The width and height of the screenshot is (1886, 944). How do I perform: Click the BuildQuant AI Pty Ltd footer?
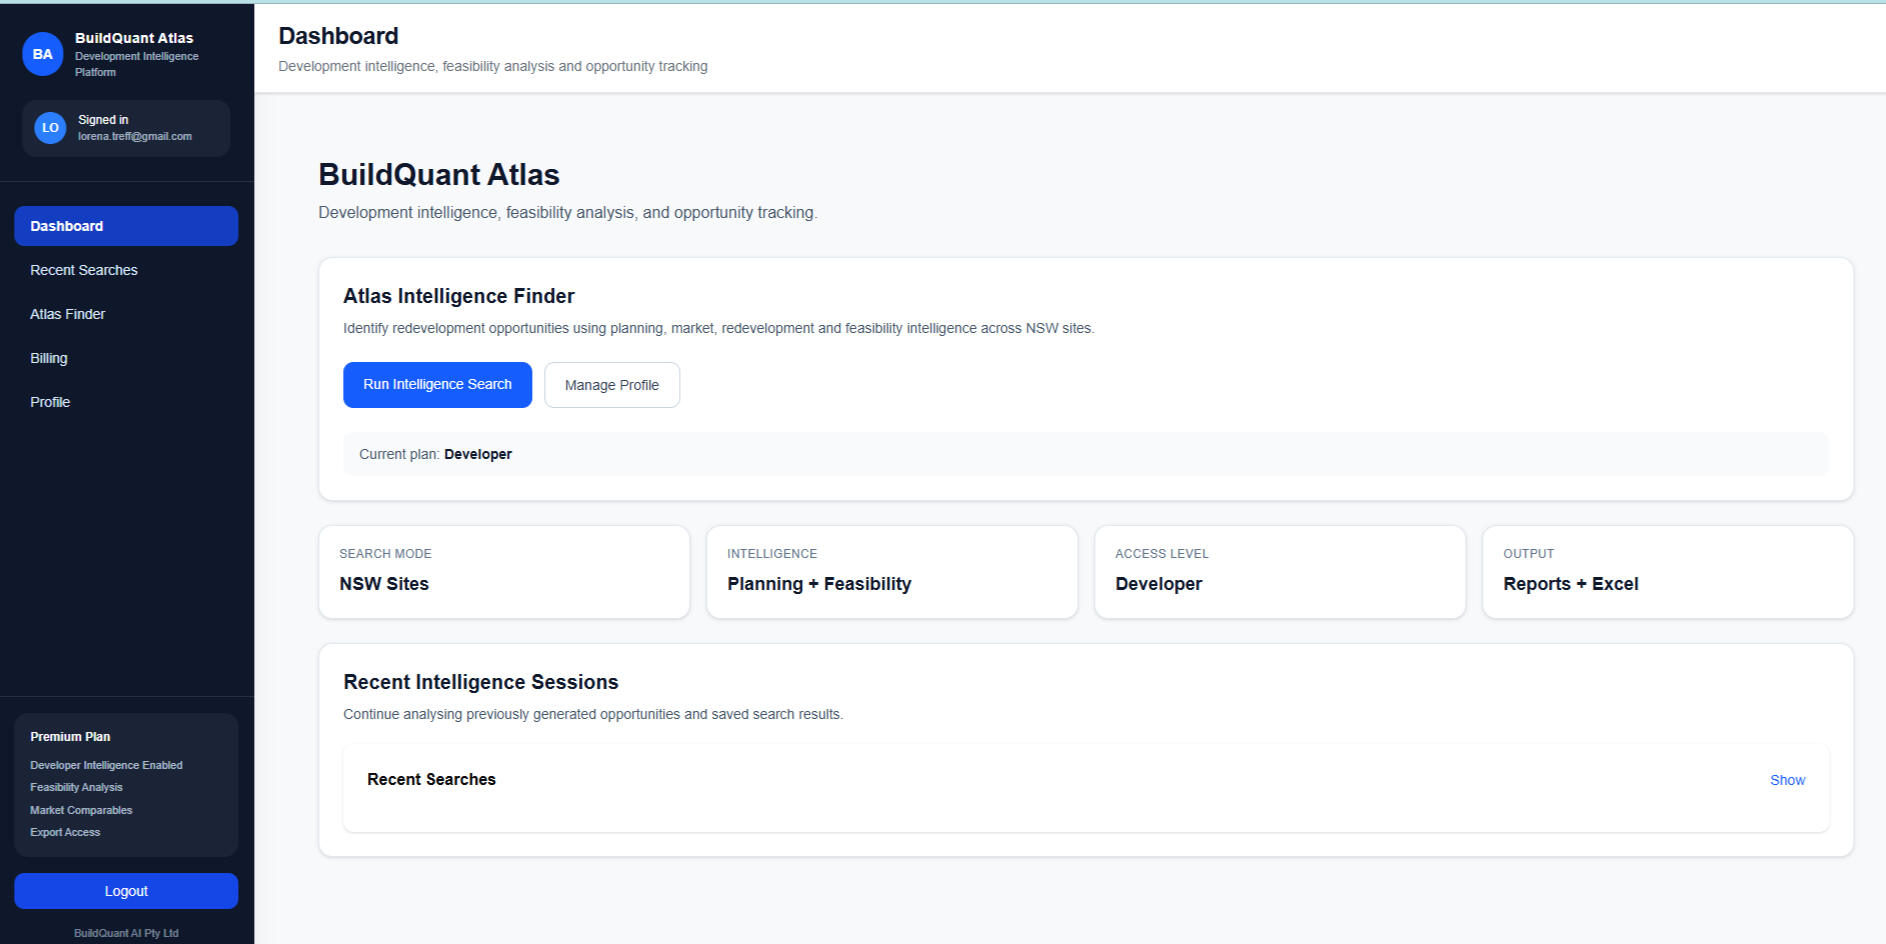tap(126, 933)
